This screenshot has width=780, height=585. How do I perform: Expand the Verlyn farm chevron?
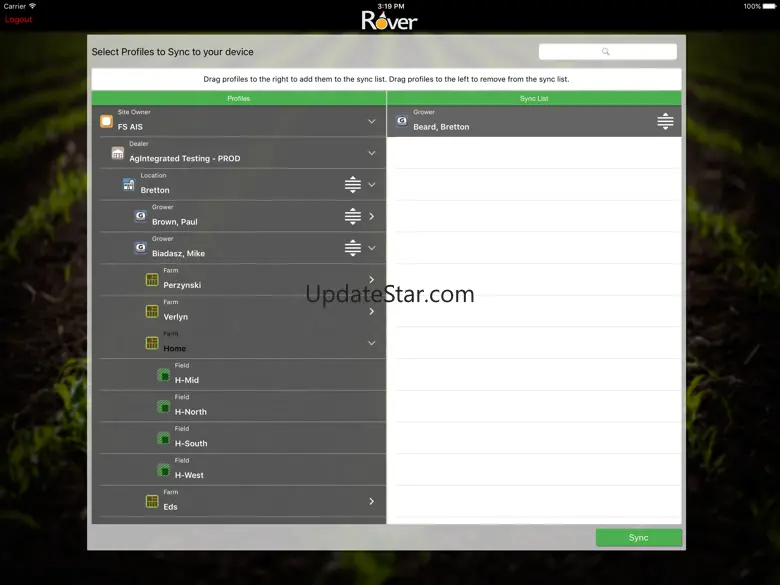pyautogui.click(x=372, y=311)
